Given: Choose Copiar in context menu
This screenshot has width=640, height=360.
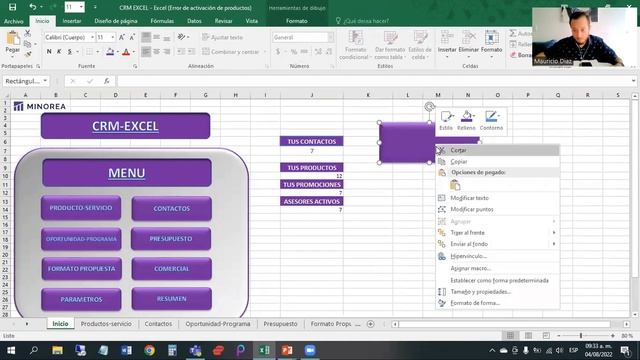Looking at the screenshot, I should tap(498, 162).
